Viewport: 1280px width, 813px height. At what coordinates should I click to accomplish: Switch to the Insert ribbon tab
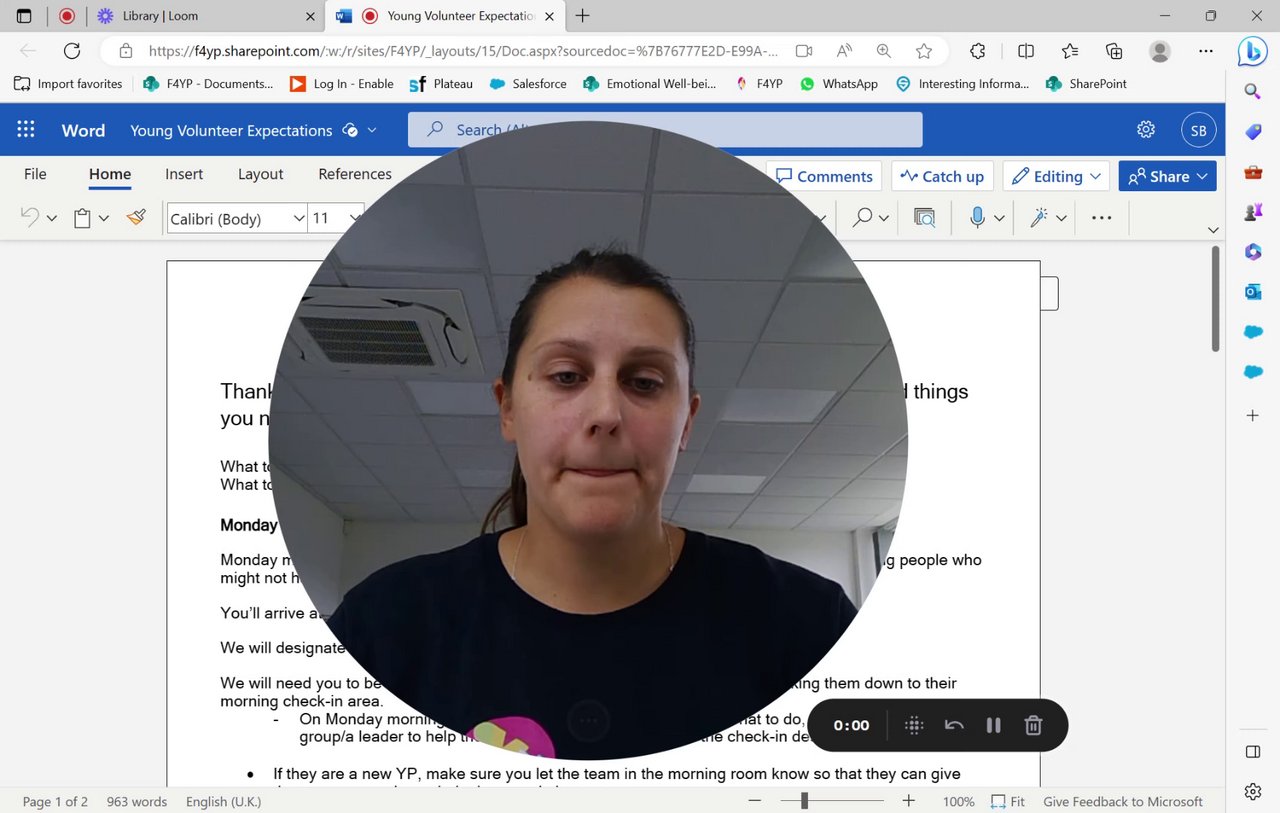pos(184,174)
